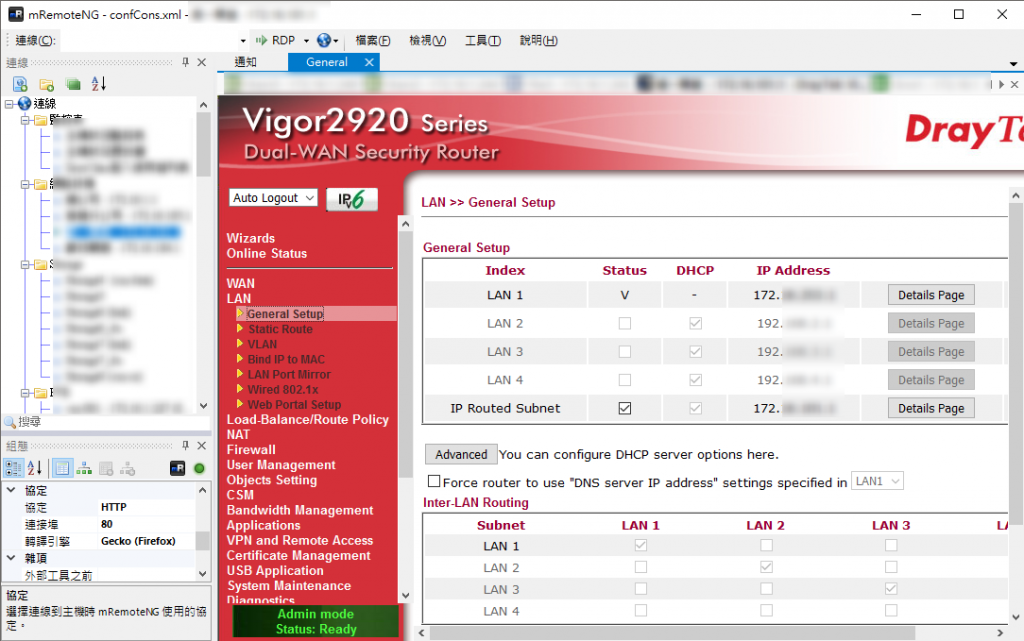Open the 說明(H) menu
Viewport: 1024px width, 641px height.
(539, 40)
